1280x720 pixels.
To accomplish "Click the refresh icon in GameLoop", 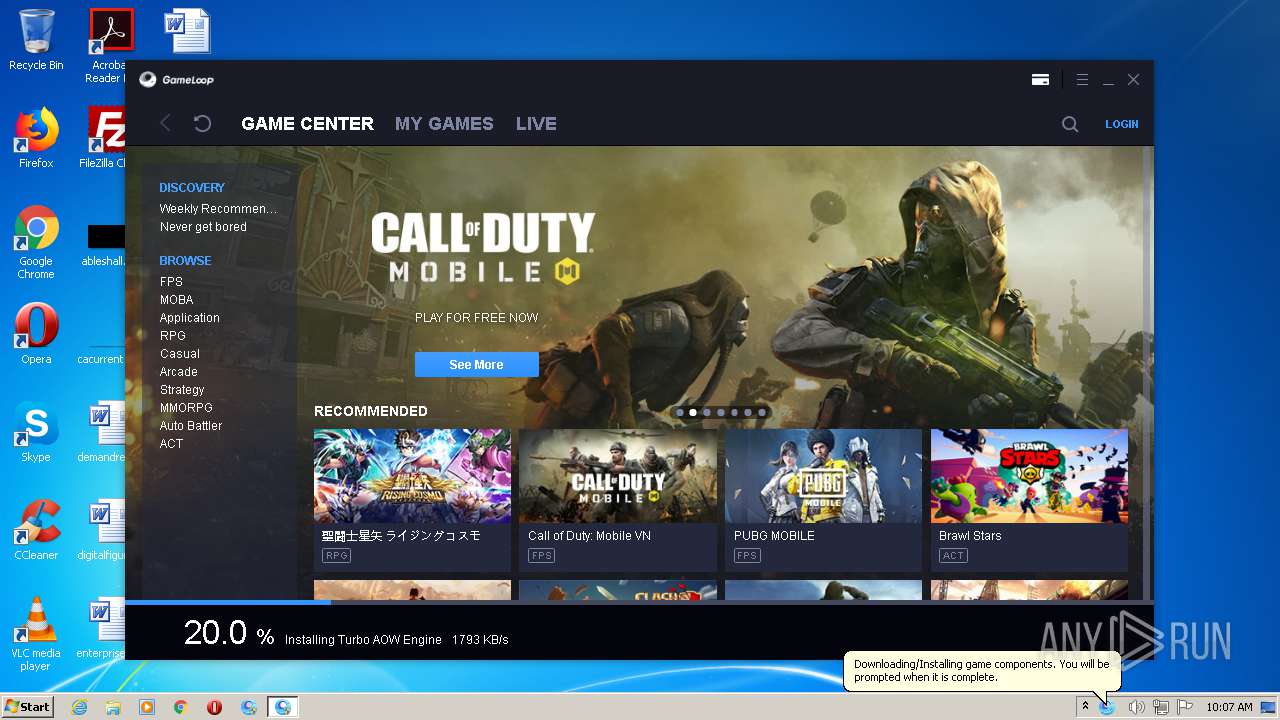I will [202, 123].
